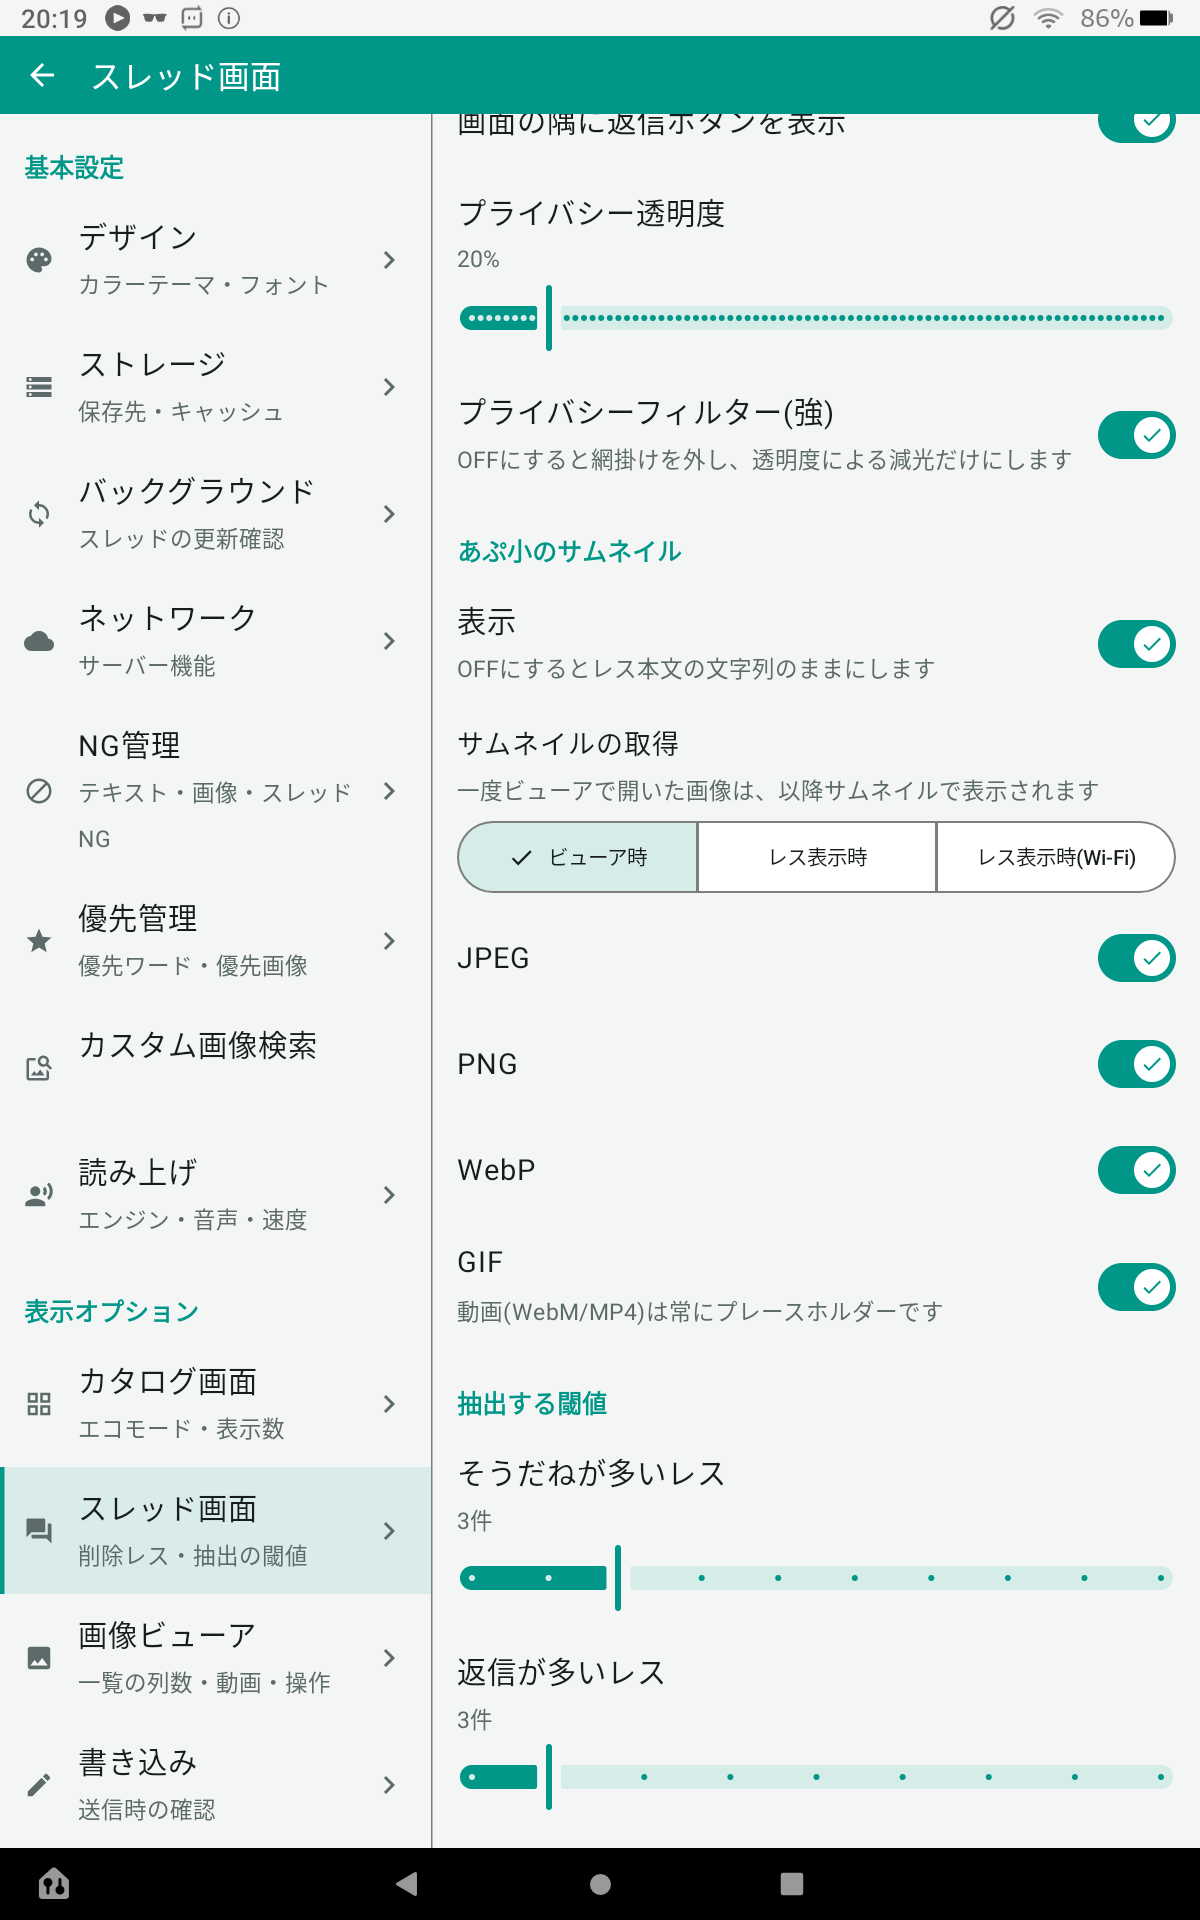Tap the Android home navigation button
Image resolution: width=1200 pixels, height=1920 pixels.
pos(600,1884)
